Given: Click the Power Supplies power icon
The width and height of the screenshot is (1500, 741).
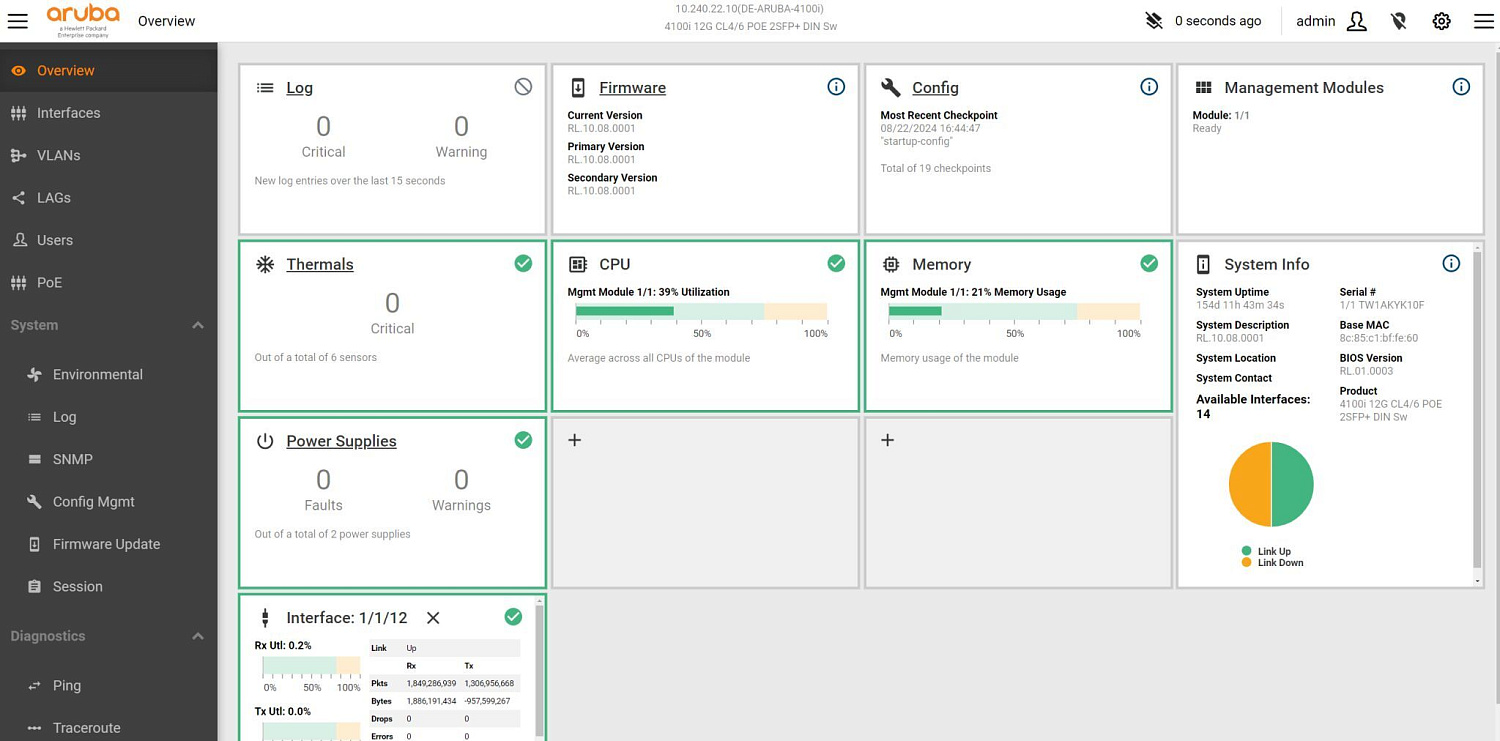Looking at the screenshot, I should pyautogui.click(x=265, y=441).
